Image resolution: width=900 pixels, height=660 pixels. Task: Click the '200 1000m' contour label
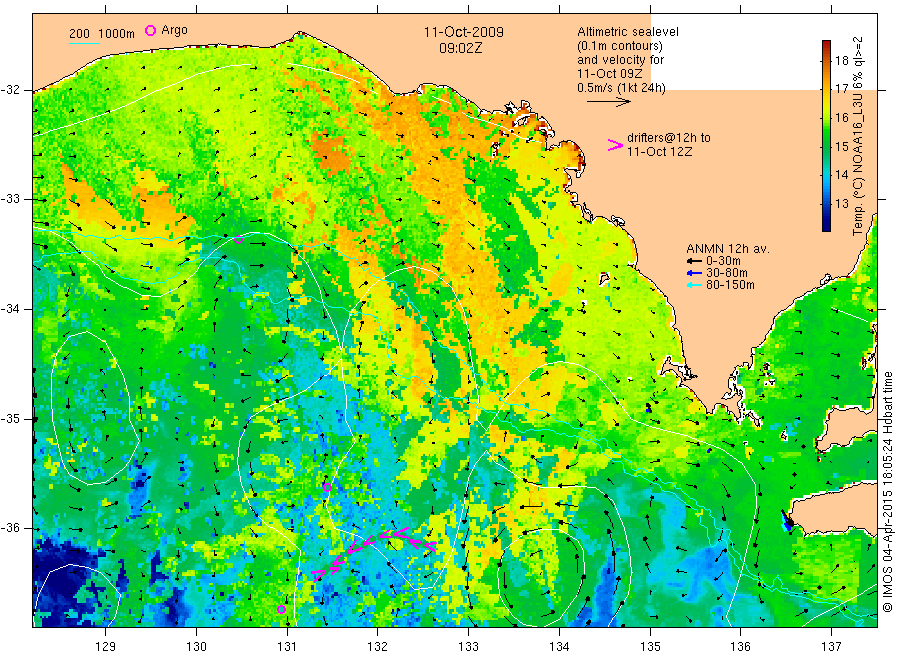(x=102, y=34)
